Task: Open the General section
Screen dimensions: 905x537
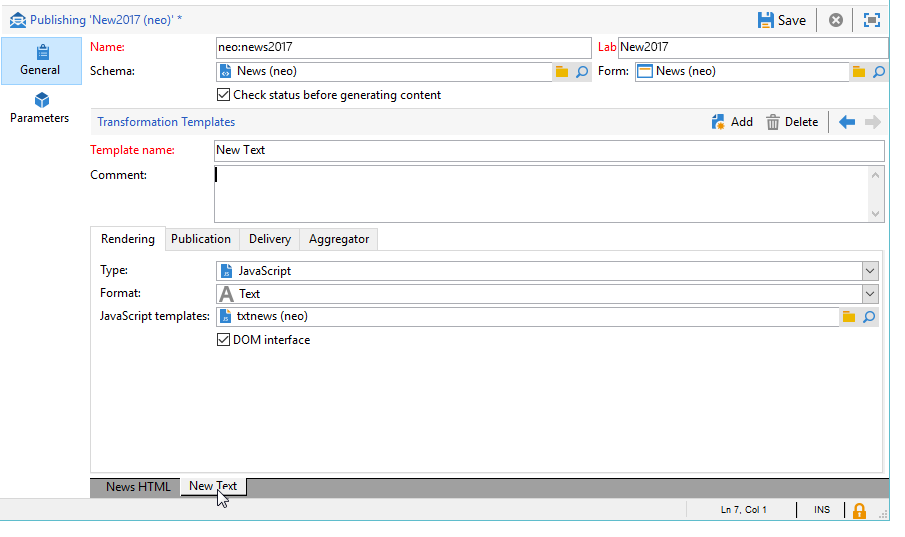Action: tap(40, 61)
